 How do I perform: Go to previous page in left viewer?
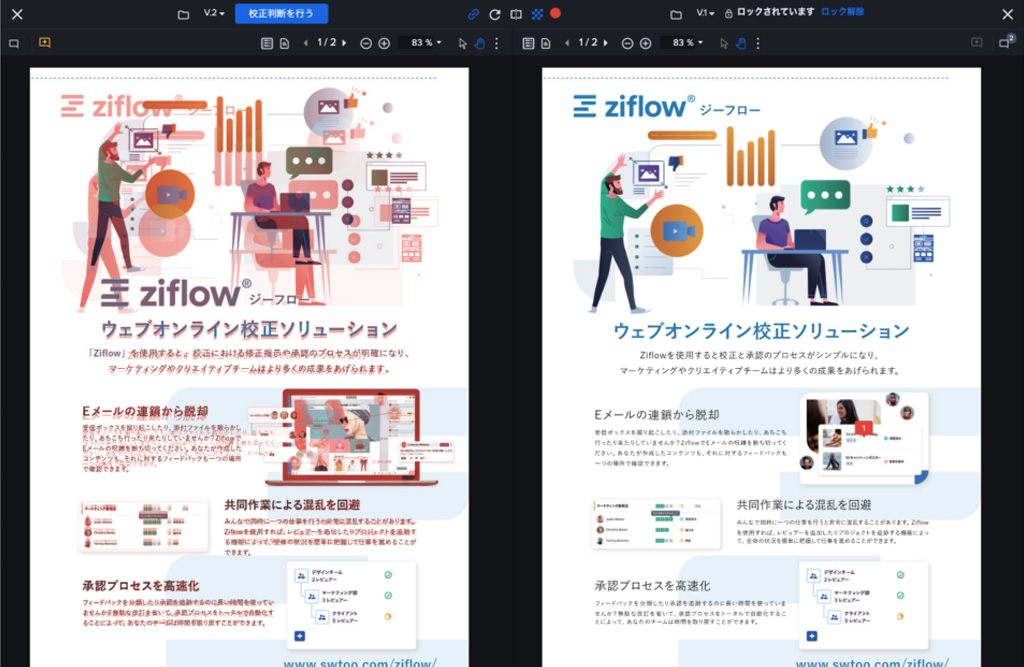coord(306,43)
